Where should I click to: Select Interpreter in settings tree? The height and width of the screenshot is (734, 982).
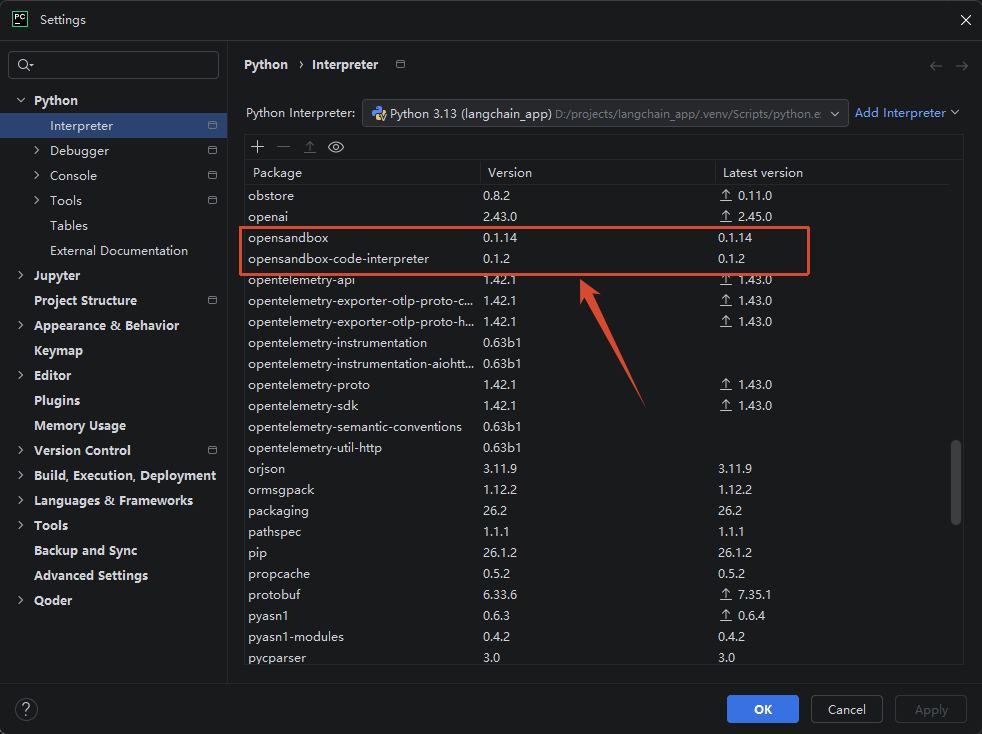(113, 125)
